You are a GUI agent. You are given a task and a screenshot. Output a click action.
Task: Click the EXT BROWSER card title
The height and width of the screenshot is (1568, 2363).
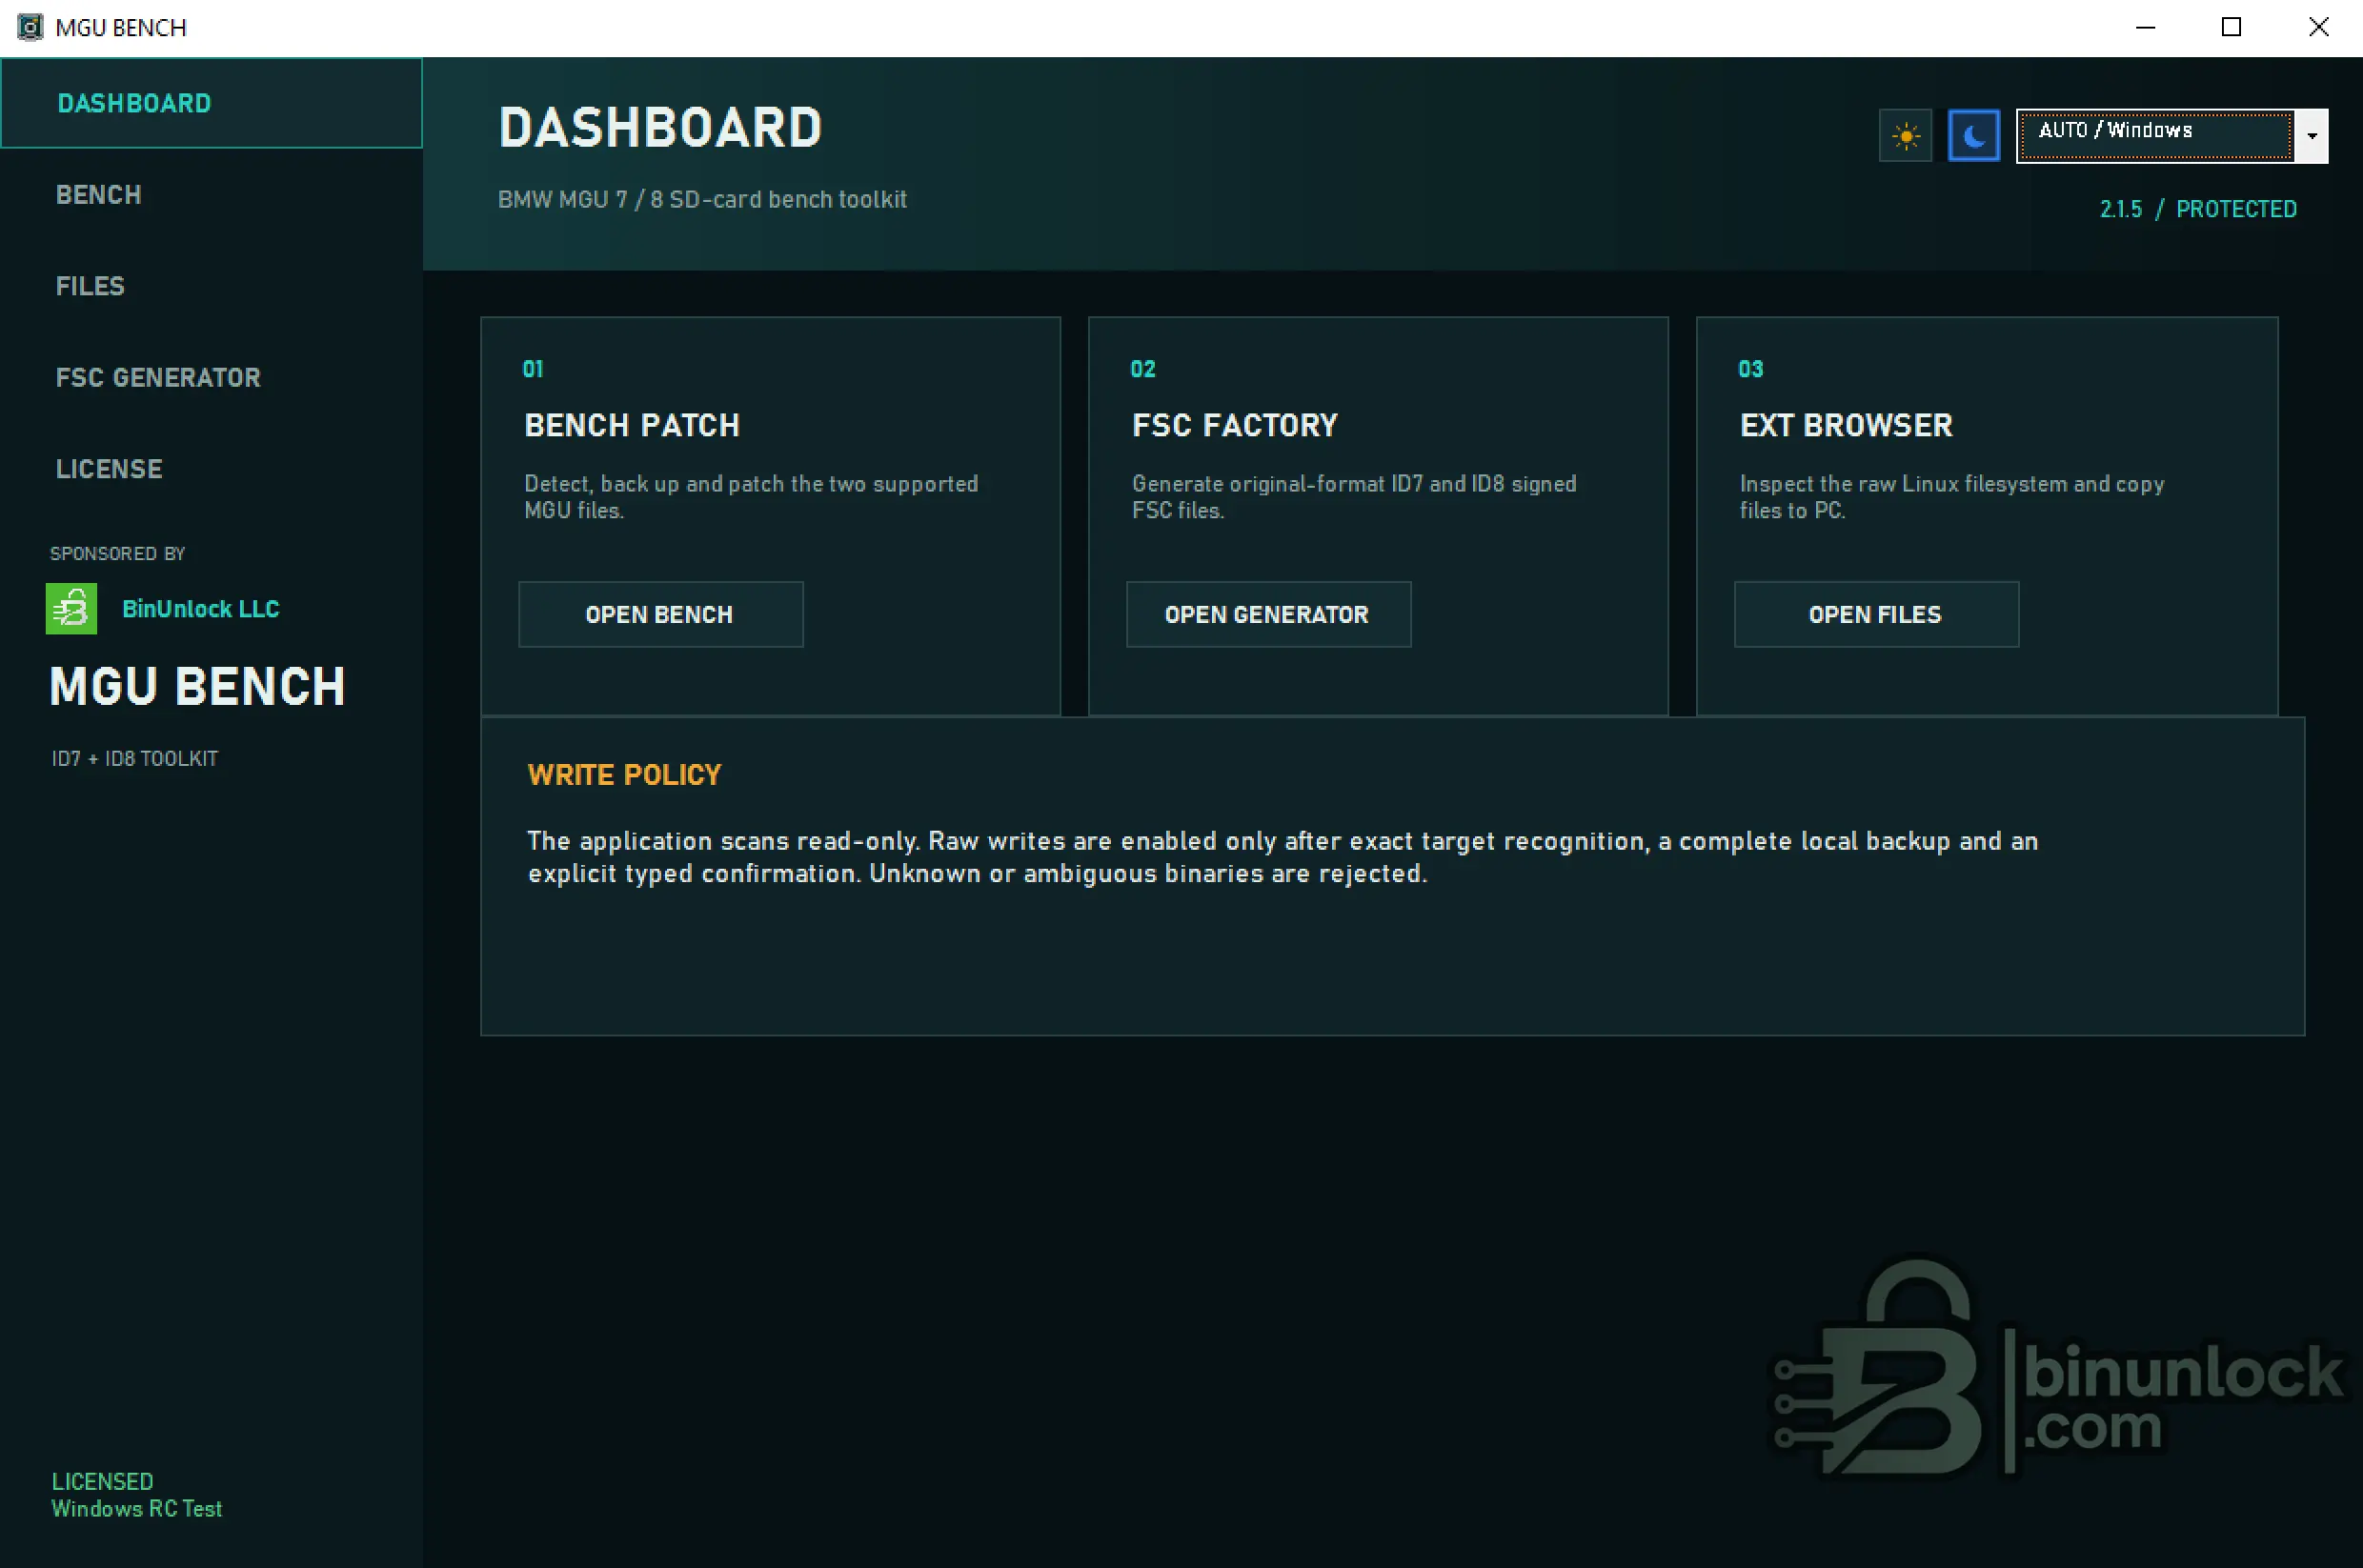pyautogui.click(x=1846, y=425)
